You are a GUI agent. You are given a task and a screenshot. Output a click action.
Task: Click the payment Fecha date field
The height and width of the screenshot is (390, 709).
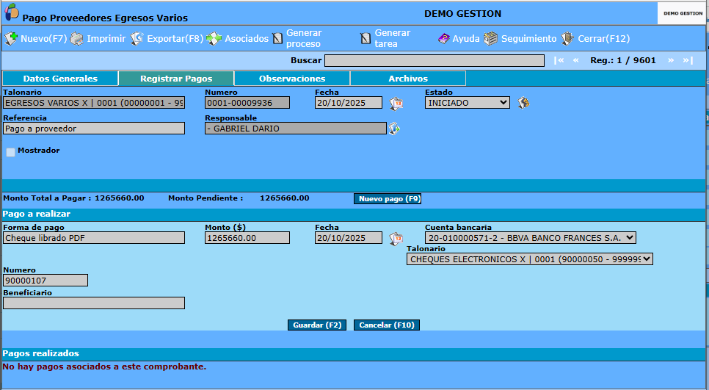click(349, 238)
